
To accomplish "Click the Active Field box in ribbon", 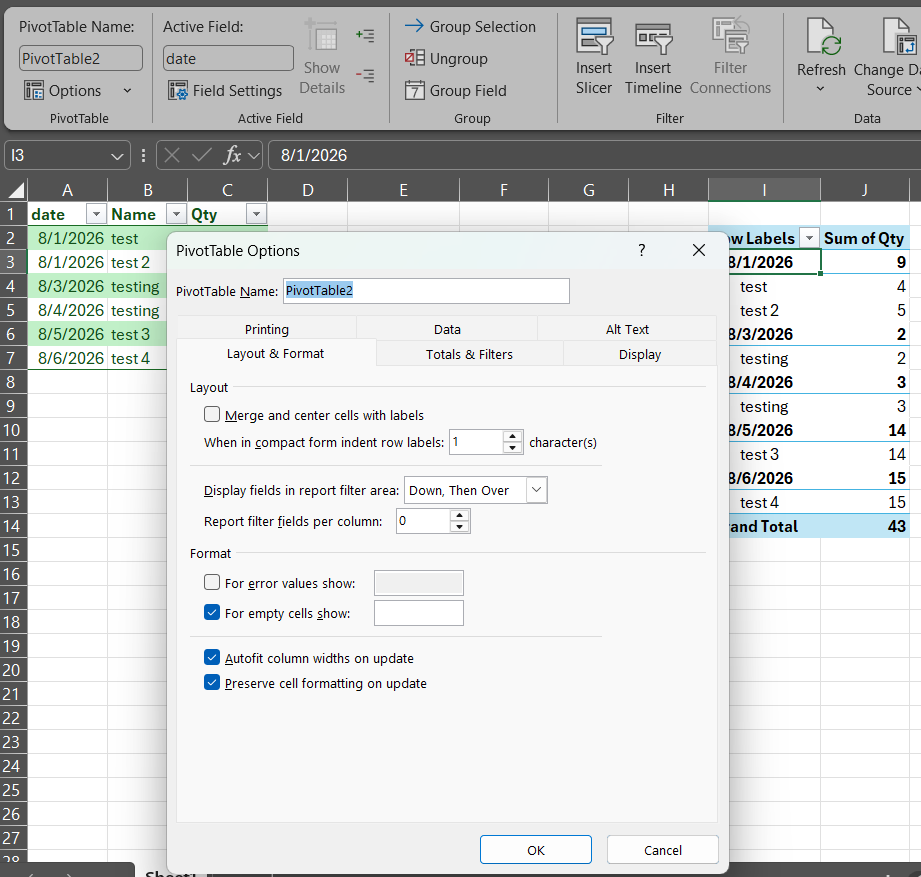I will tap(228, 58).
